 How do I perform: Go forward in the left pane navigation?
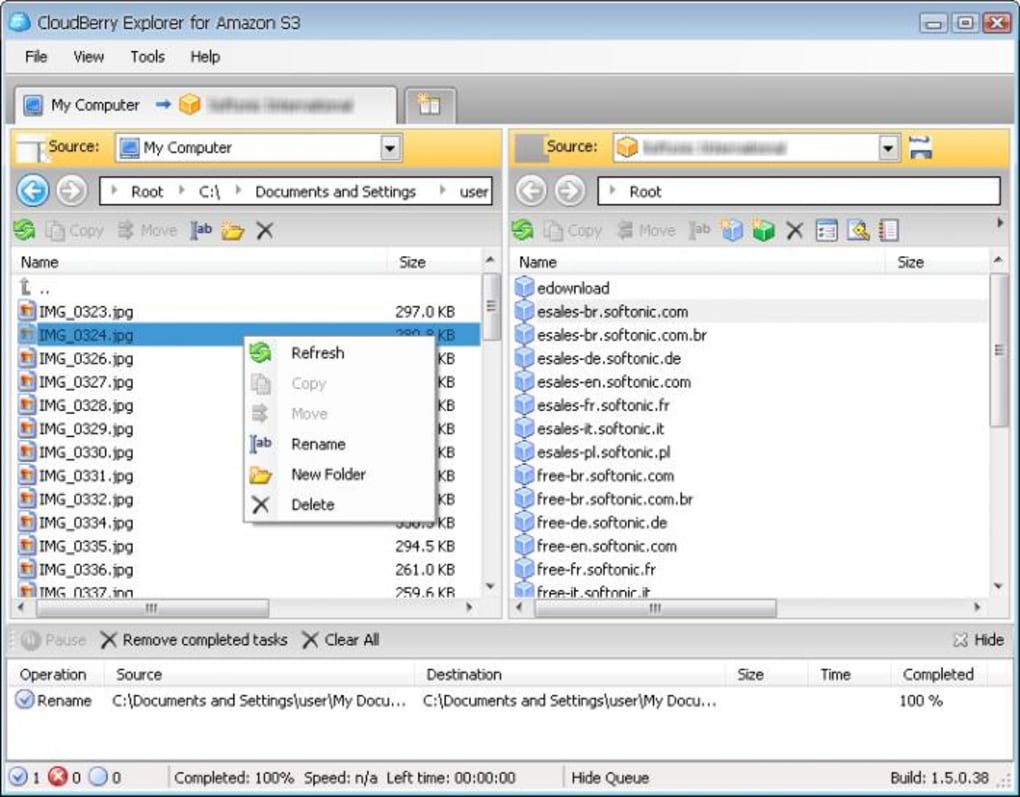72,191
